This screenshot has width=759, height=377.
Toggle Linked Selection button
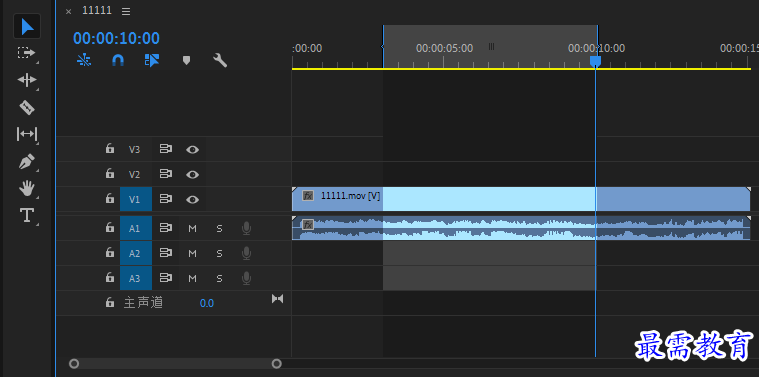point(152,60)
